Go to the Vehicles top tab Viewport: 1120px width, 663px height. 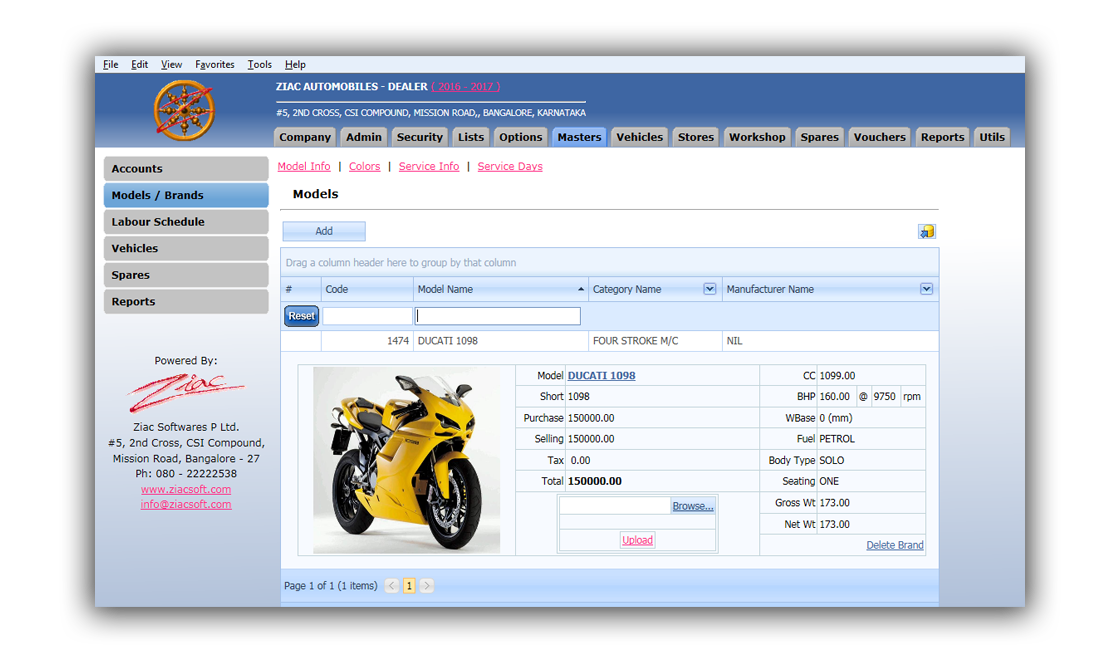(x=639, y=137)
